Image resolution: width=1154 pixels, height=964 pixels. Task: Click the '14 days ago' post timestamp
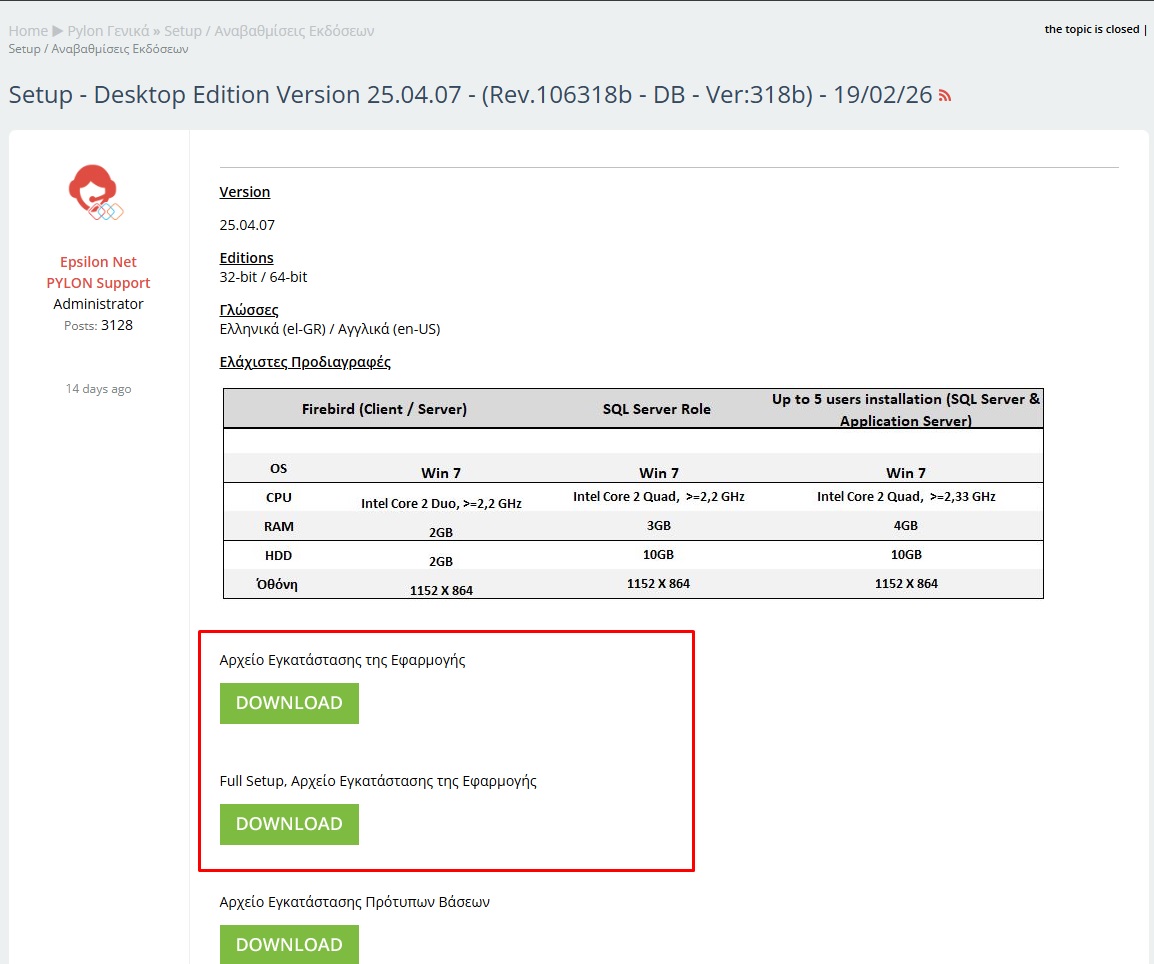click(x=98, y=389)
